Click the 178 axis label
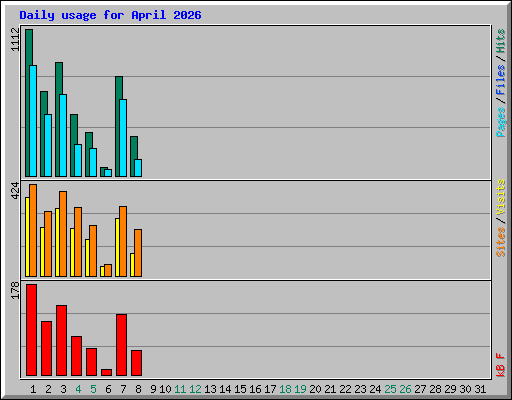The width and height of the screenshot is (512, 400). point(15,290)
